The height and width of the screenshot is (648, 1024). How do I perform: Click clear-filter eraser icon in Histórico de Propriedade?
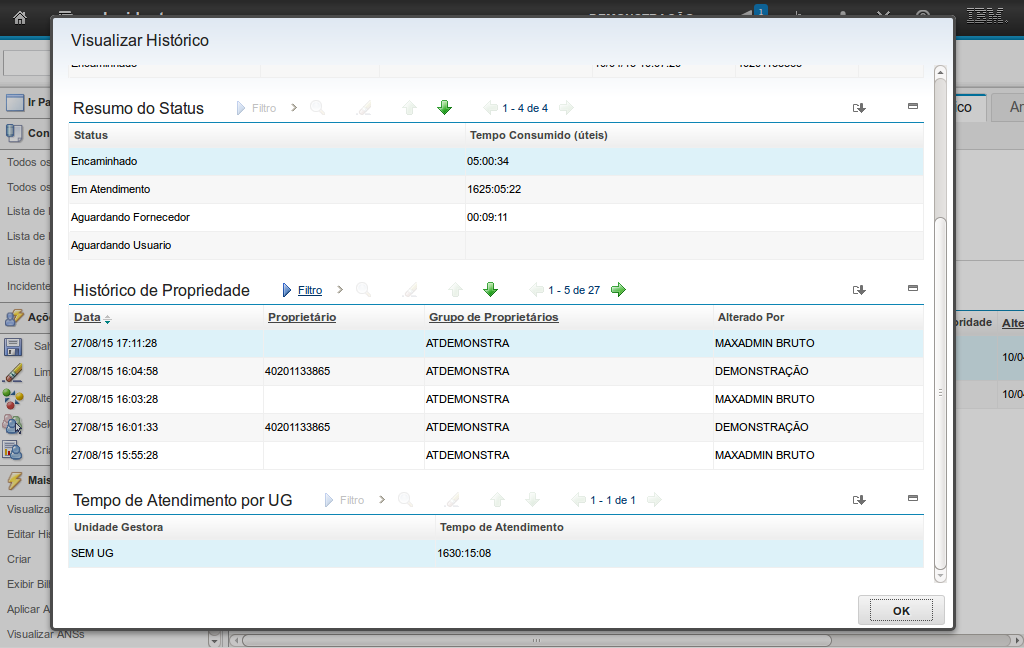(410, 290)
